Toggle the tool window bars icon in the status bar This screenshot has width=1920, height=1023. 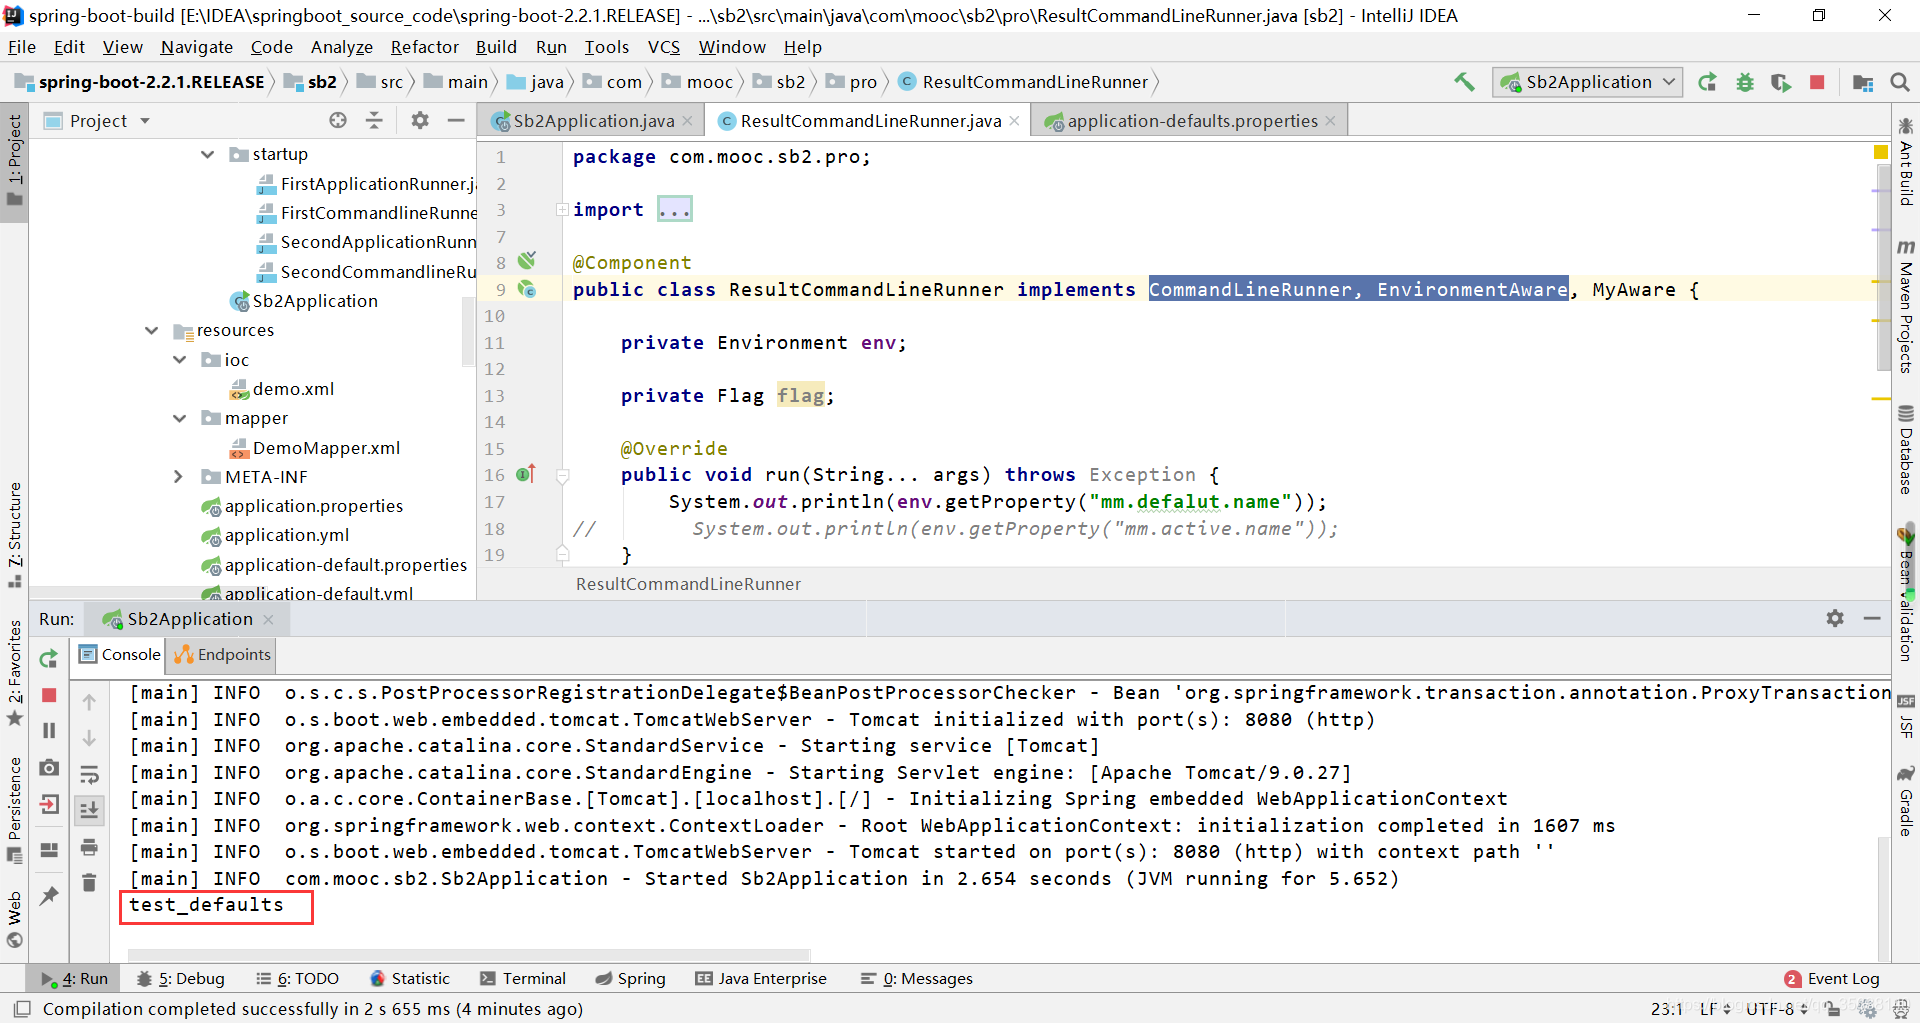[22, 1008]
